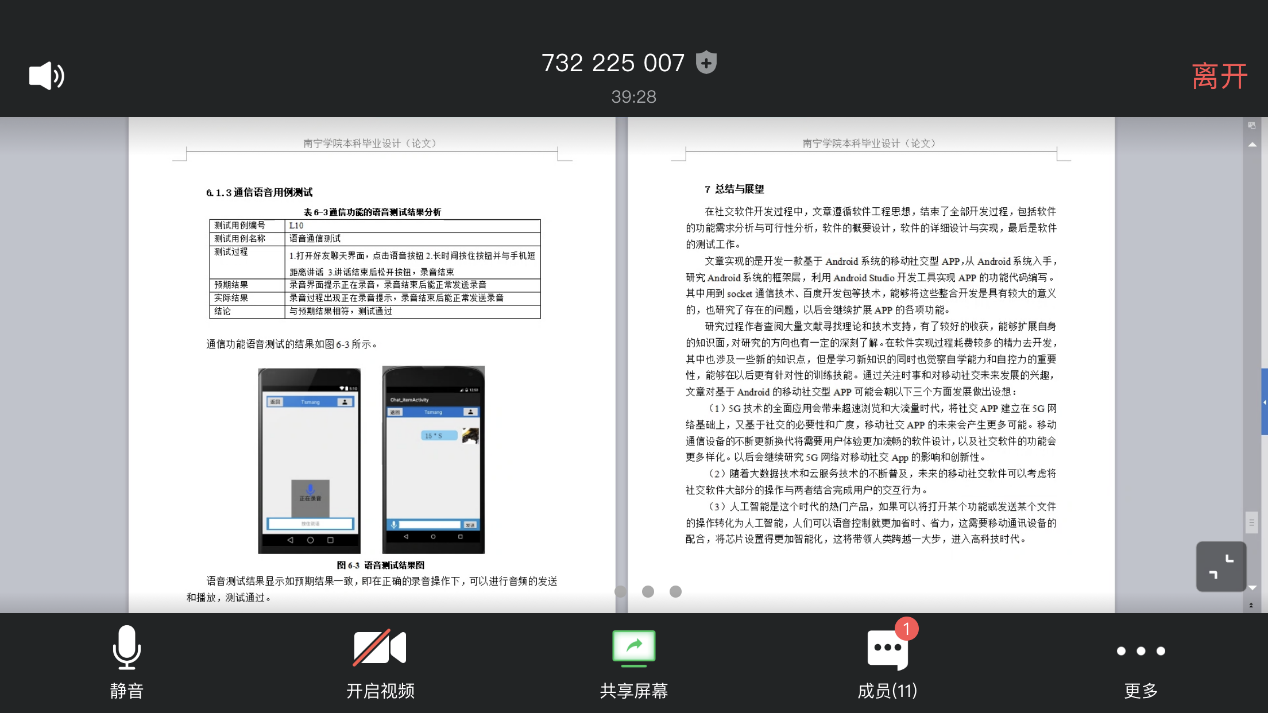Screen dimensions: 1268x713
Task: Open the members list (成员)
Action: pyautogui.click(x=887, y=662)
